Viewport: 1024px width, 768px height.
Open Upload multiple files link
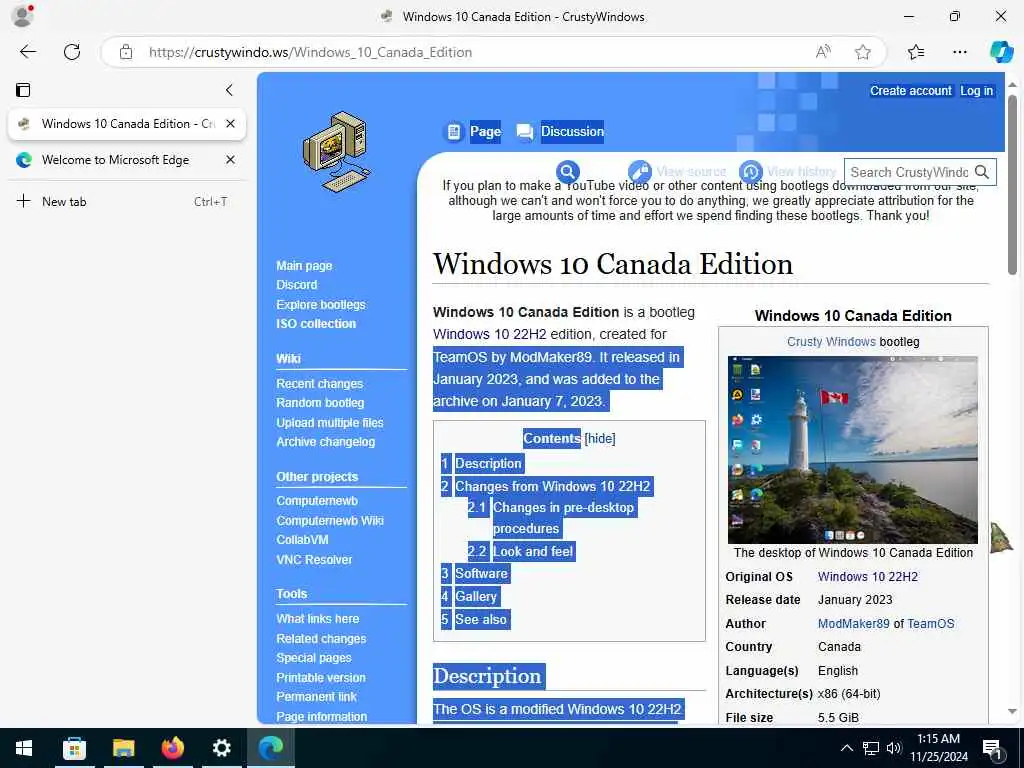(330, 423)
